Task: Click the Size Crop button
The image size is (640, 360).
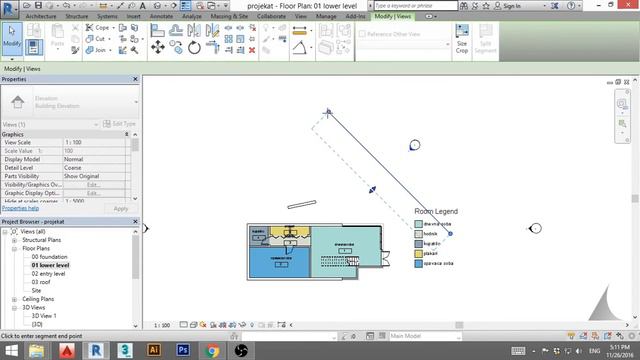Action: click(462, 39)
